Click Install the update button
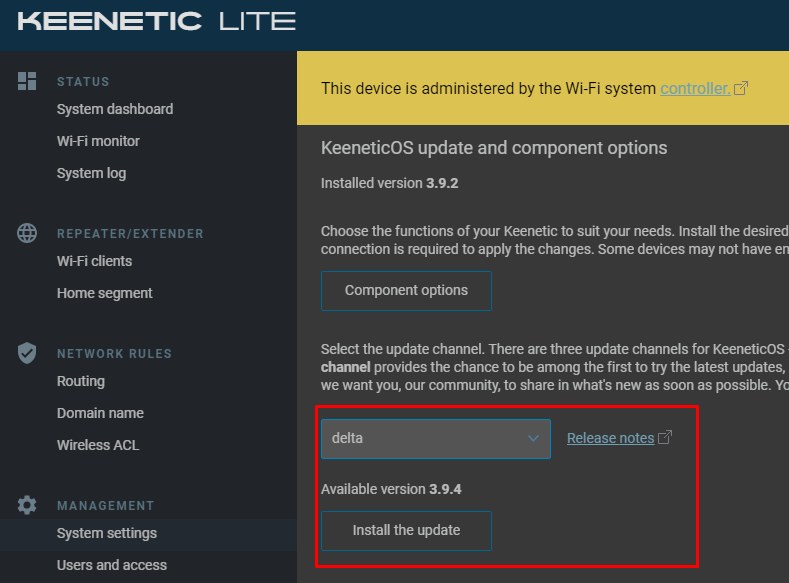The image size is (789, 583). pos(406,531)
